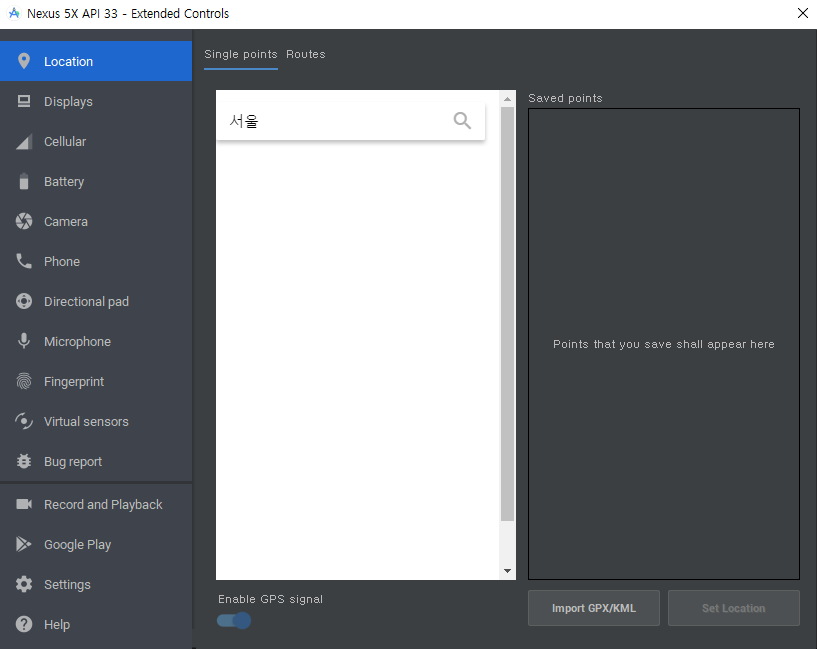Open the Fingerprint label in the sidebar
This screenshot has width=817, height=649.
click(74, 382)
